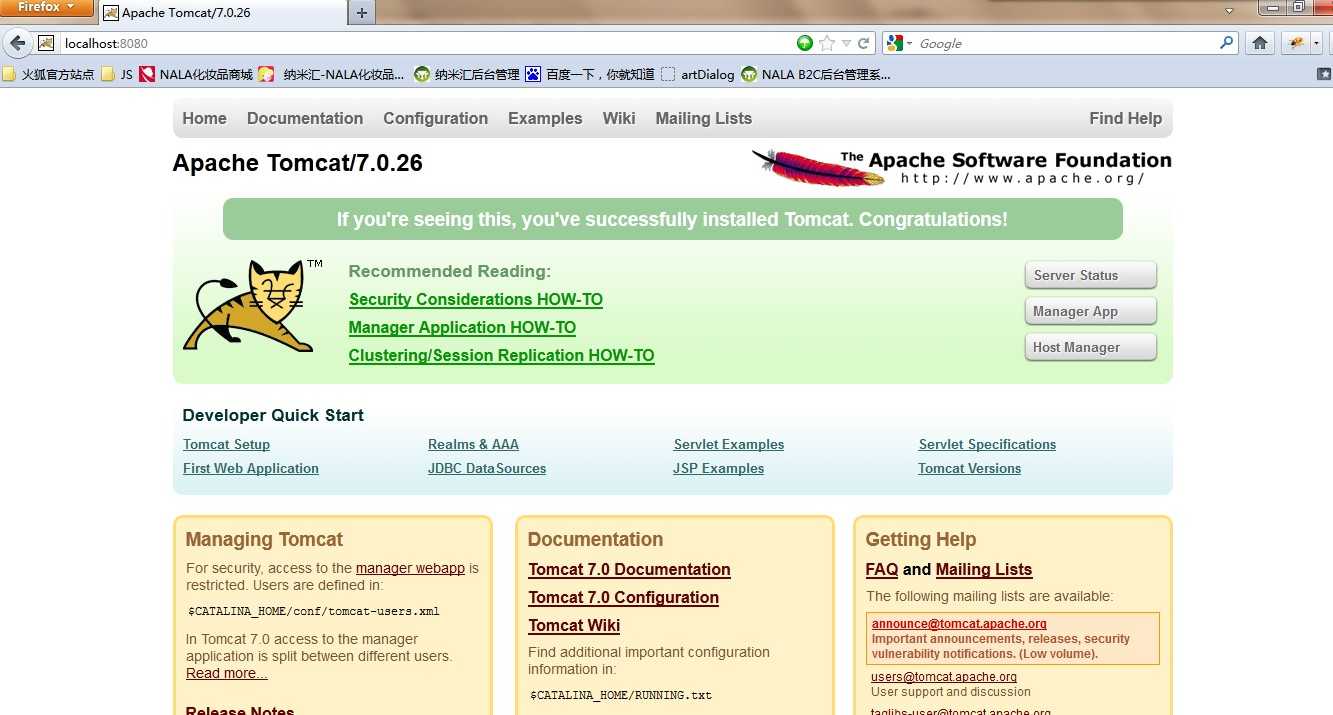Reload the page with the refresh icon
1333x715 pixels.
[x=864, y=43]
